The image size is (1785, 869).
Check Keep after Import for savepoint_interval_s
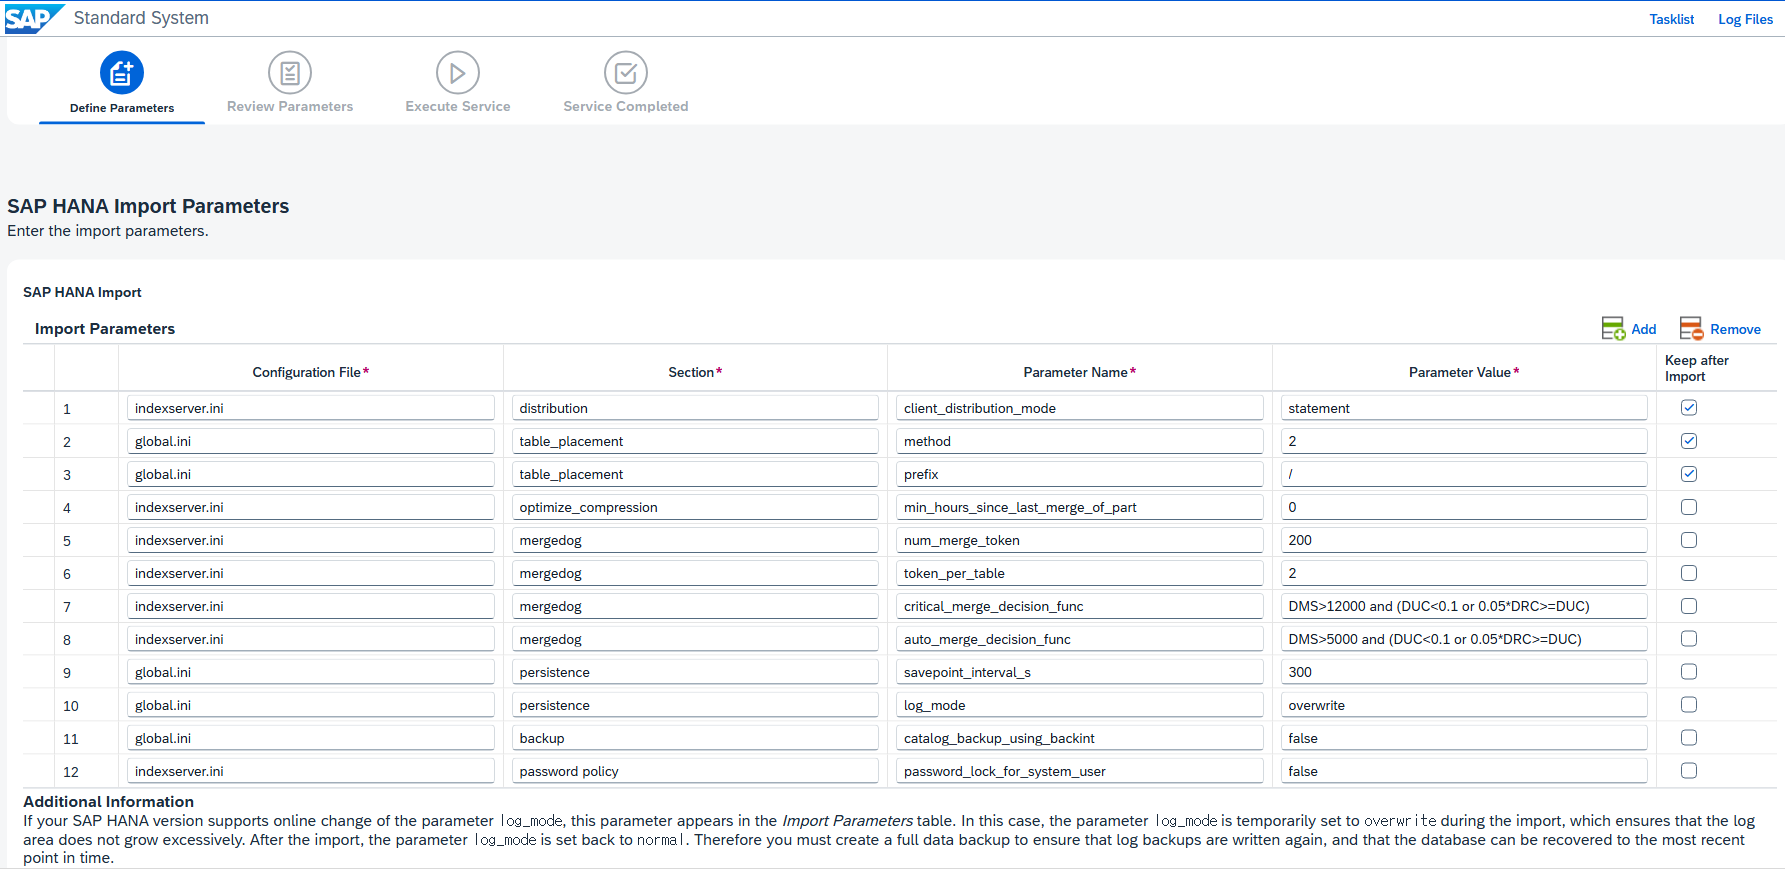point(1689,672)
